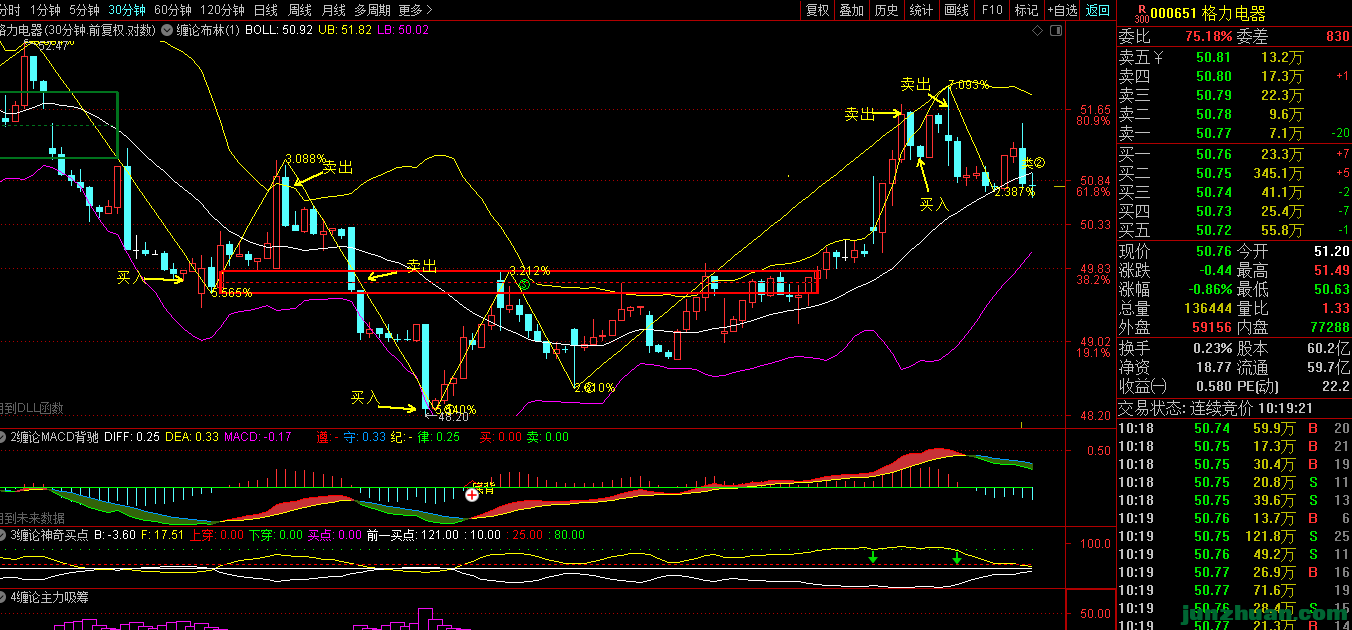
Task: Click stock name 格力电器 in quote panel
Action: point(1234,14)
